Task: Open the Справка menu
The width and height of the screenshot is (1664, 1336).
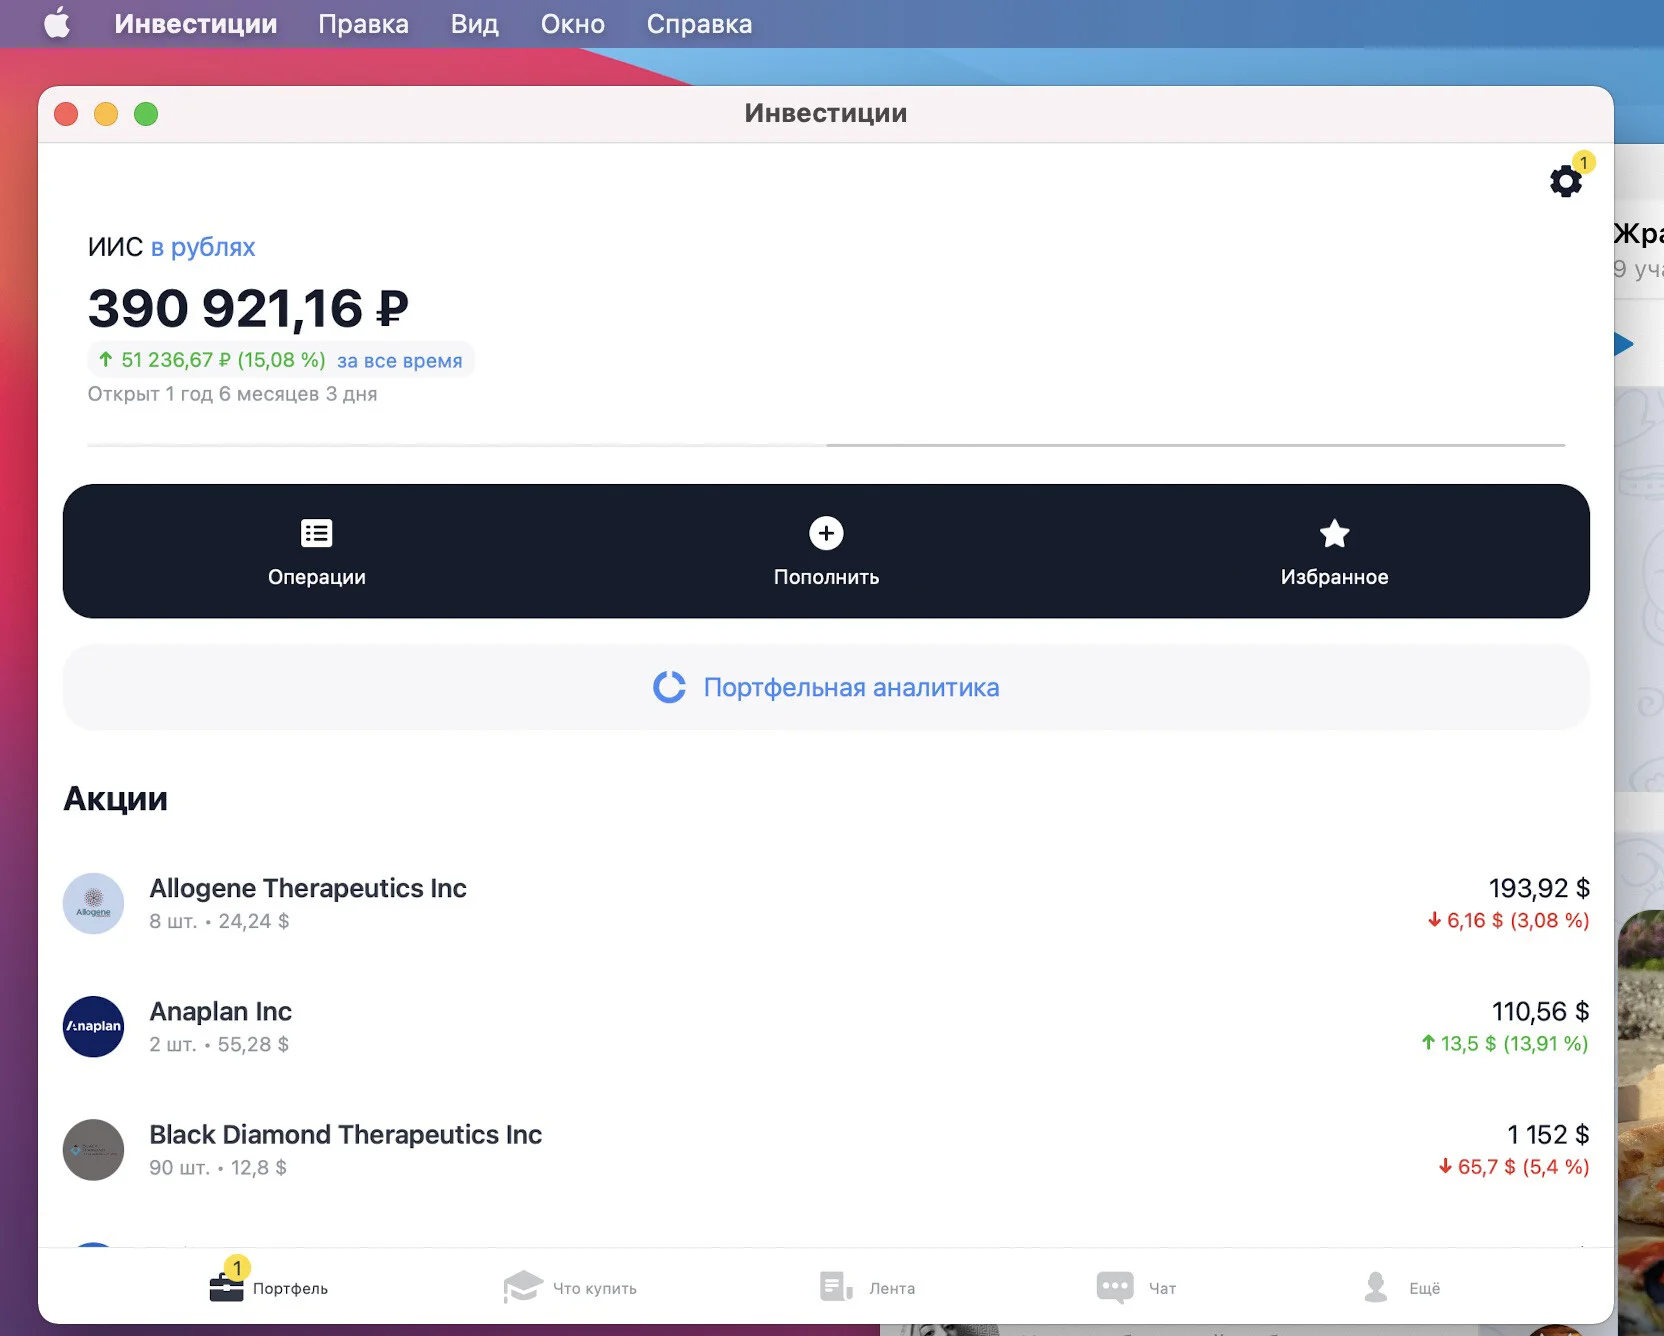Action: click(699, 24)
